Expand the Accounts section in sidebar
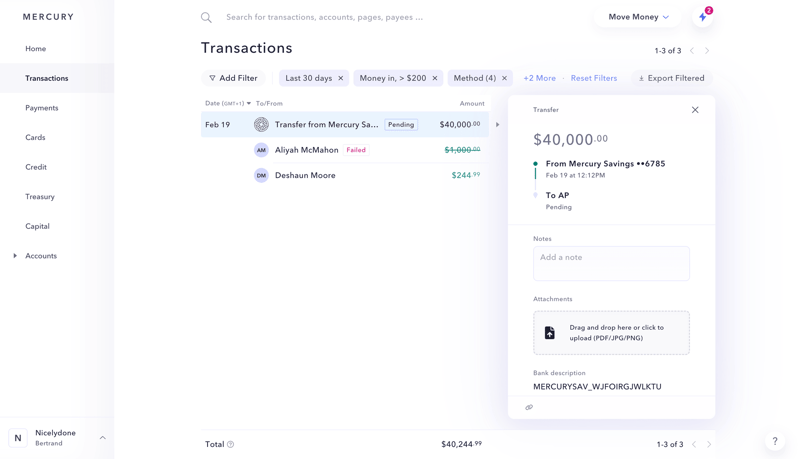Viewport: 800px width, 459px height. [15, 256]
